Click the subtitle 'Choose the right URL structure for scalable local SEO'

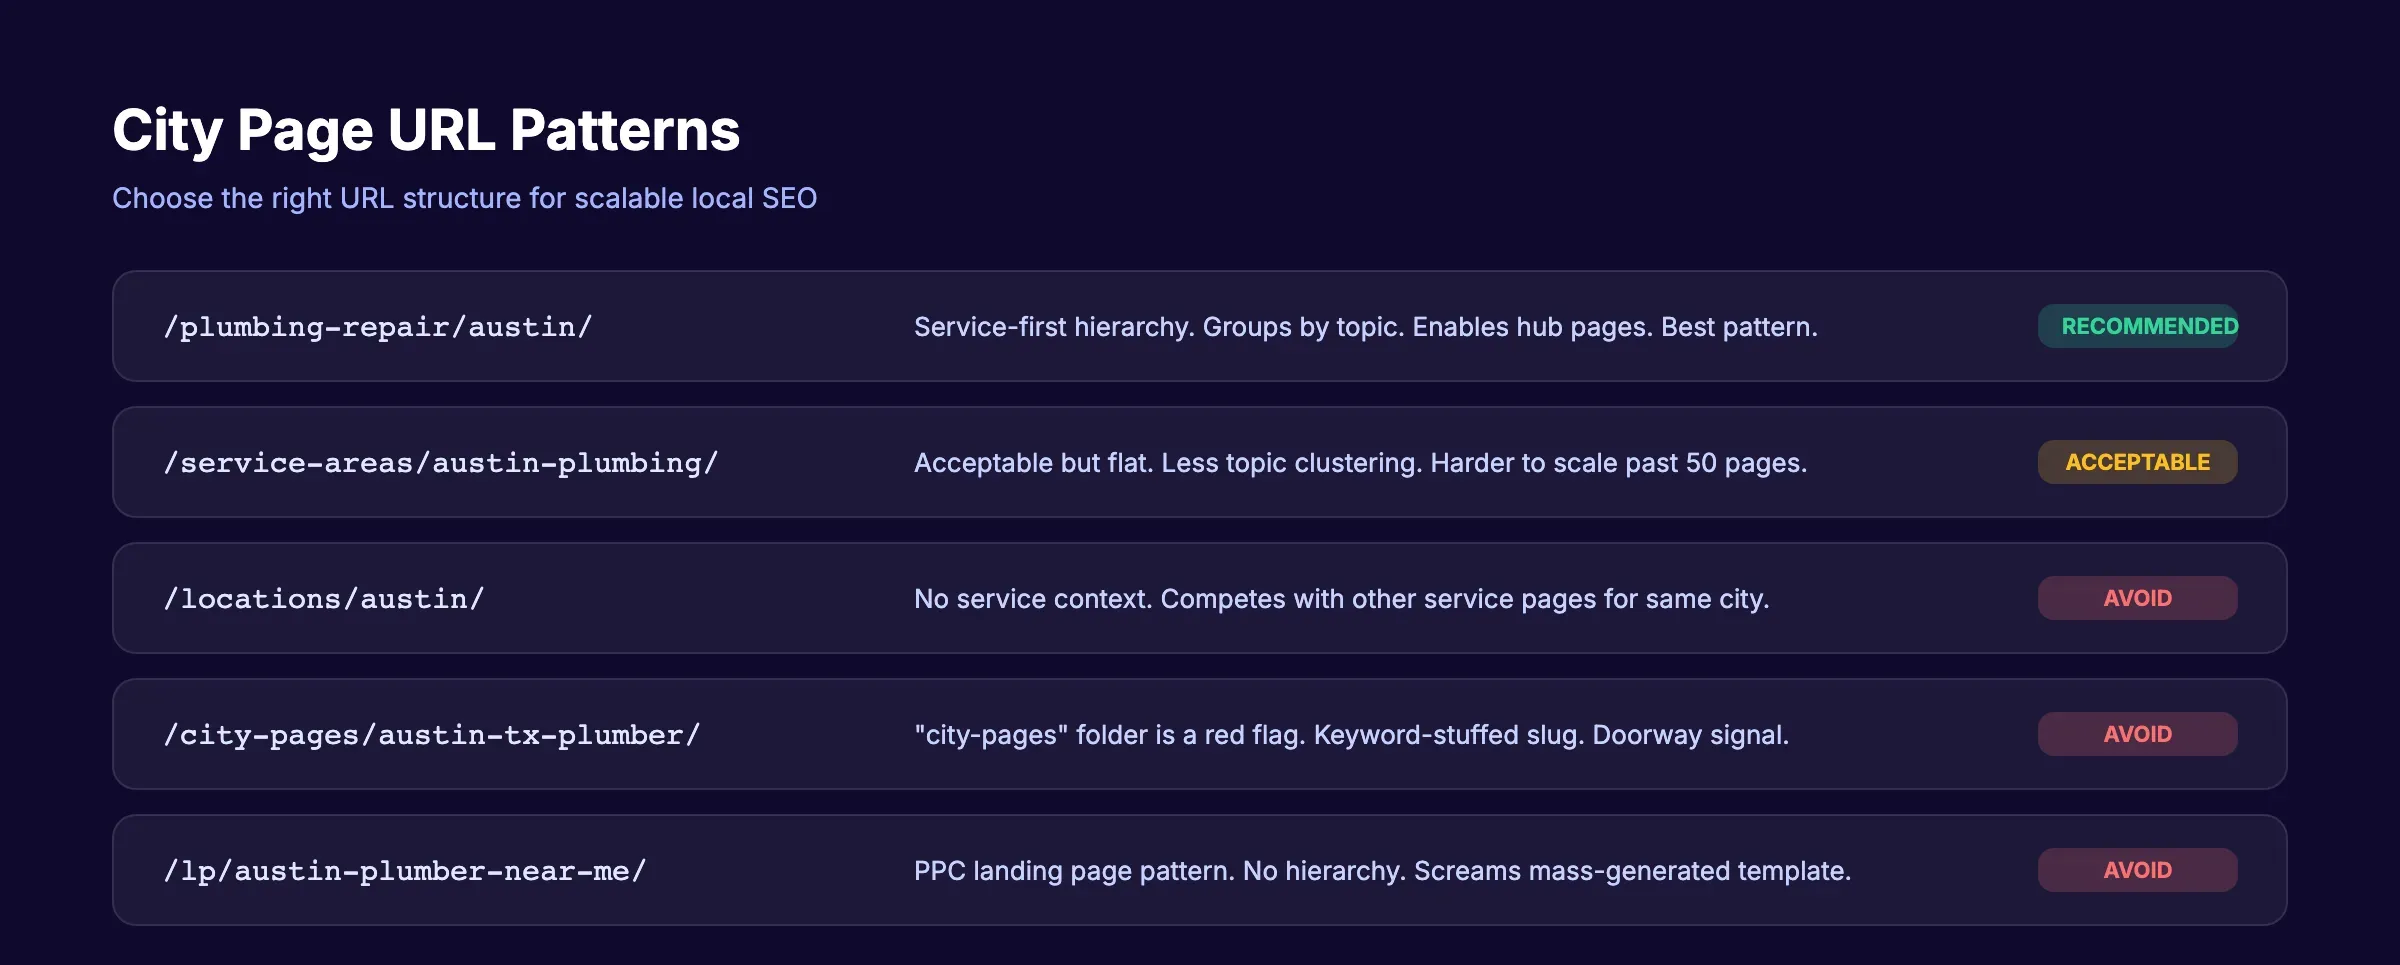464,198
